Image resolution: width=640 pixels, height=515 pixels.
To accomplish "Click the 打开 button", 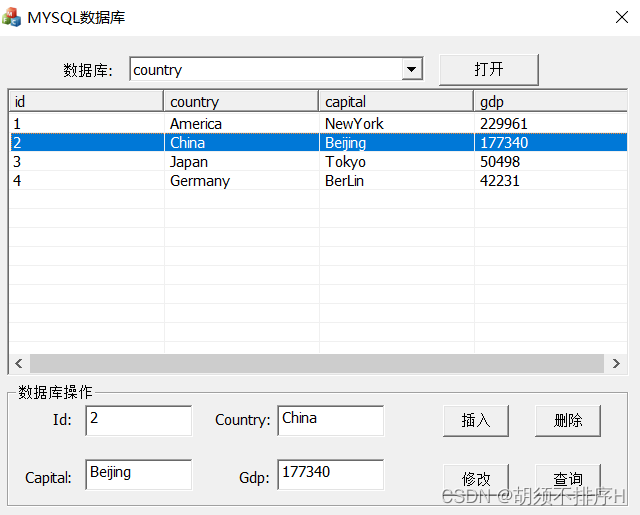I will 489,70.
